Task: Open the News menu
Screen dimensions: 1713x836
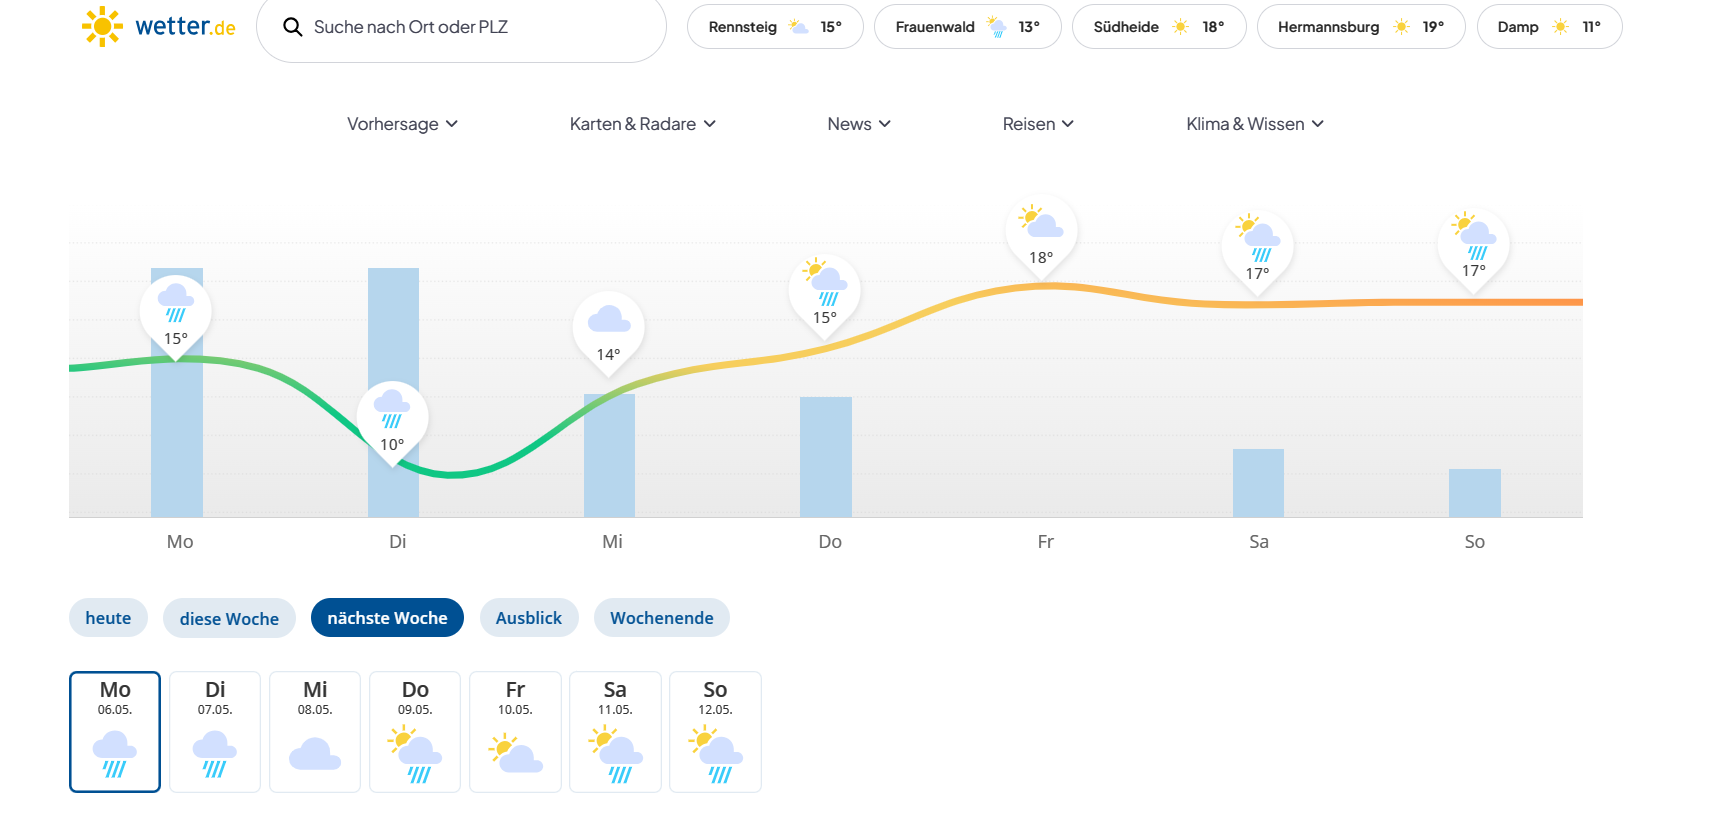Action: (x=858, y=124)
